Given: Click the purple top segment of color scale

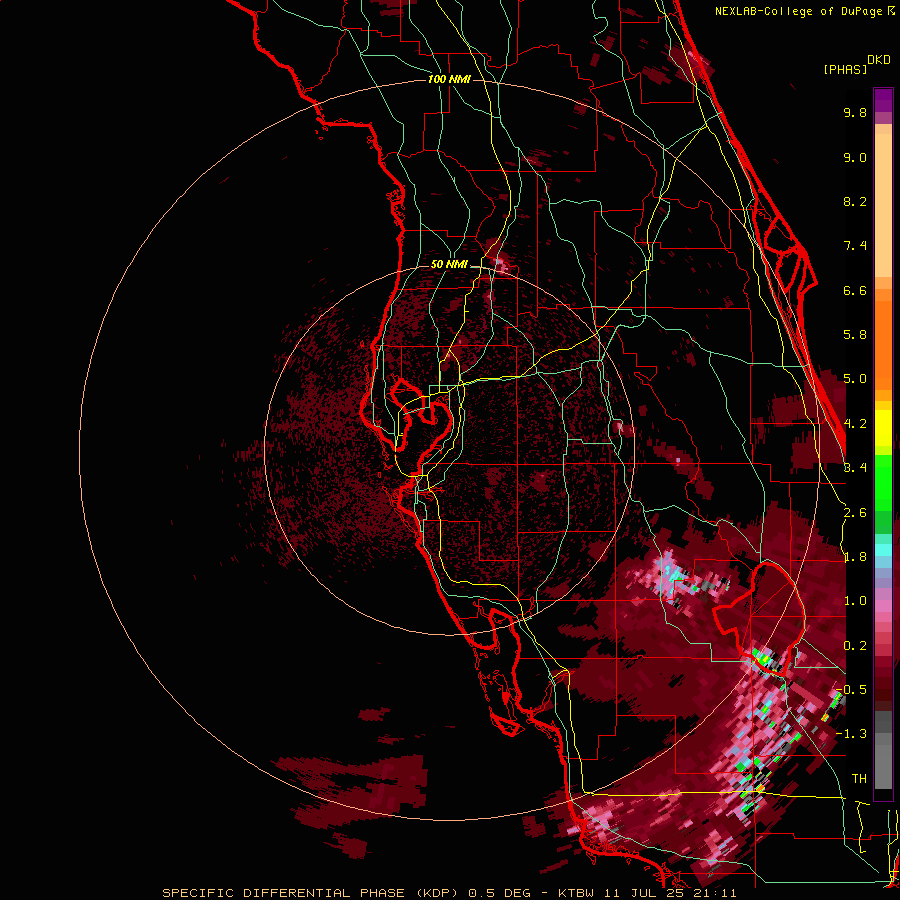Looking at the screenshot, I should click(x=883, y=100).
